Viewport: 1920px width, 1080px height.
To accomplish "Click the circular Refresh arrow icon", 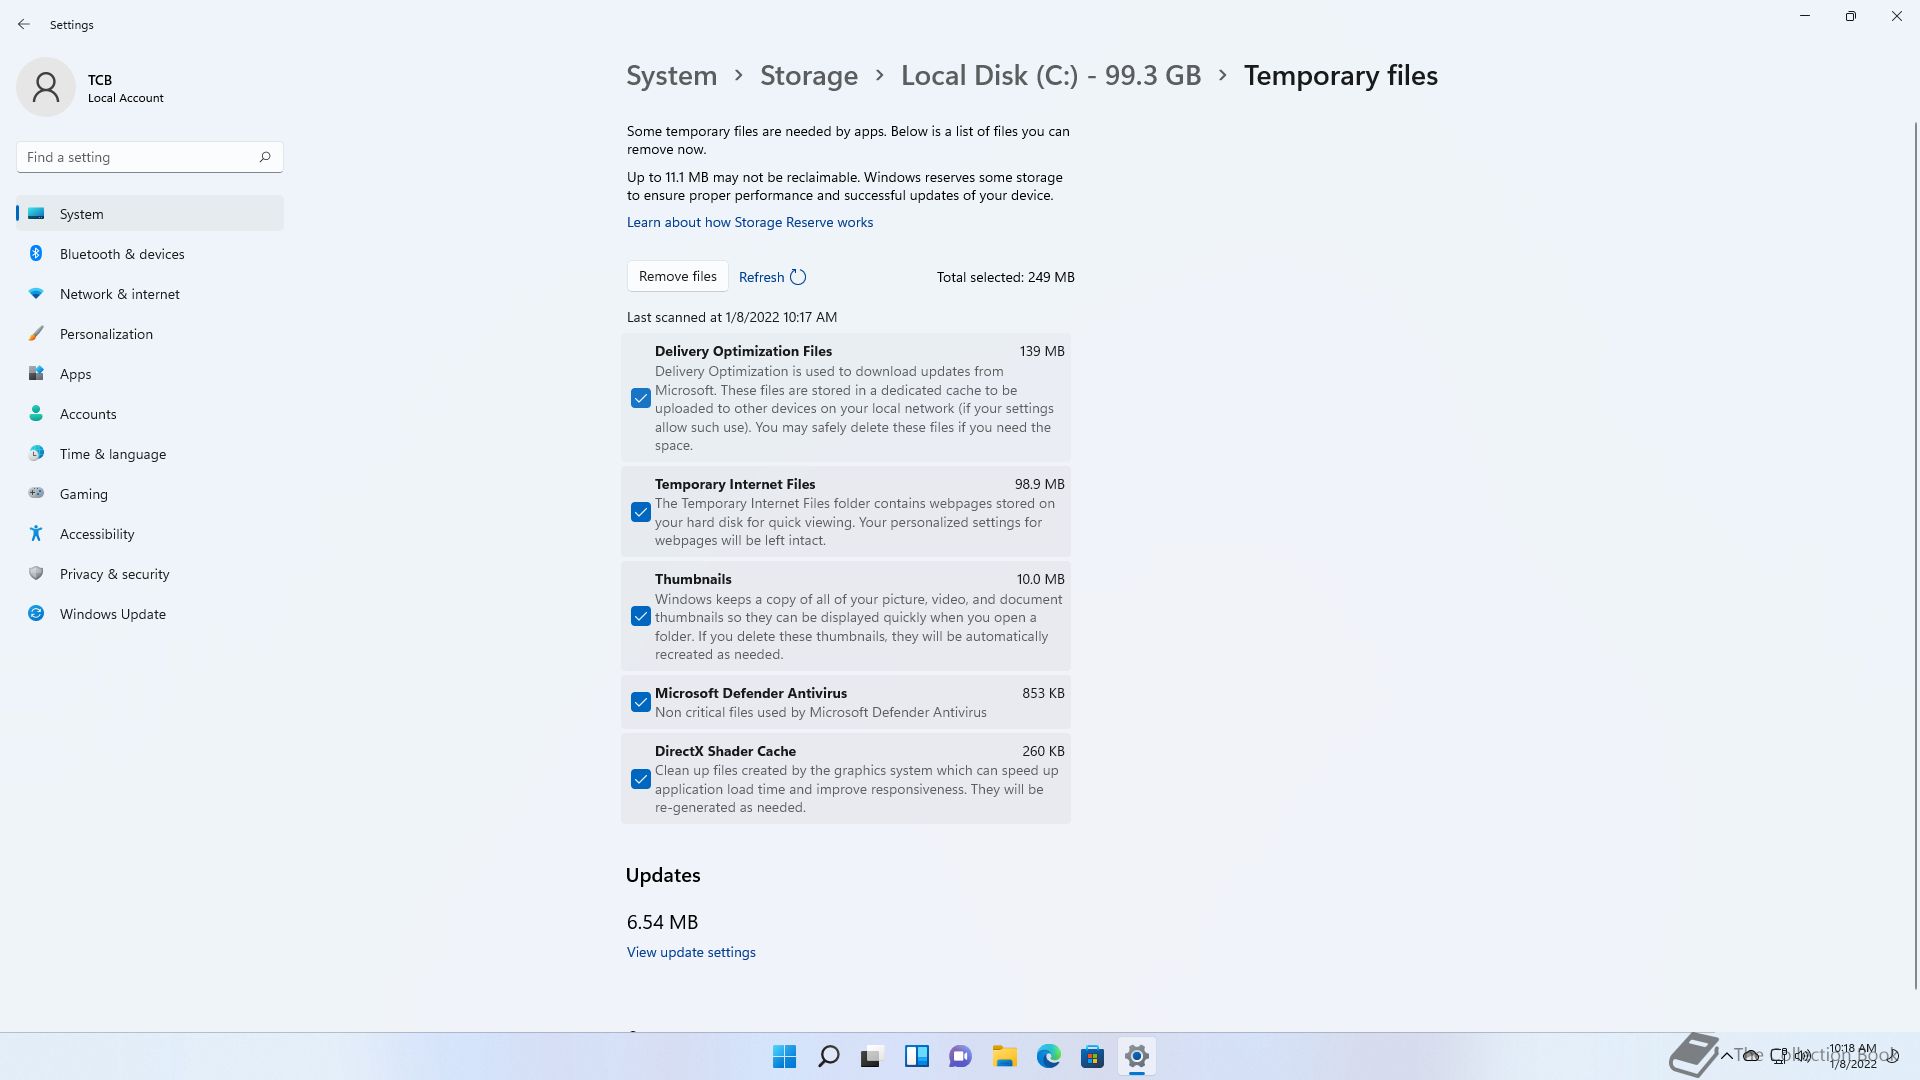I will [x=798, y=277].
